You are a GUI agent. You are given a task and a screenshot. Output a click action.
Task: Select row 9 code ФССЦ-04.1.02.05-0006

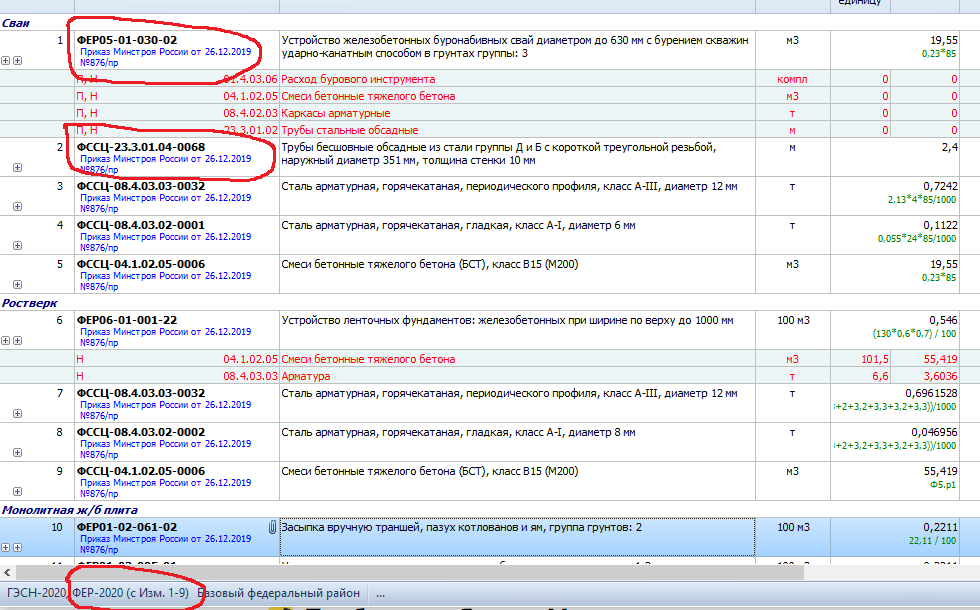click(x=141, y=471)
